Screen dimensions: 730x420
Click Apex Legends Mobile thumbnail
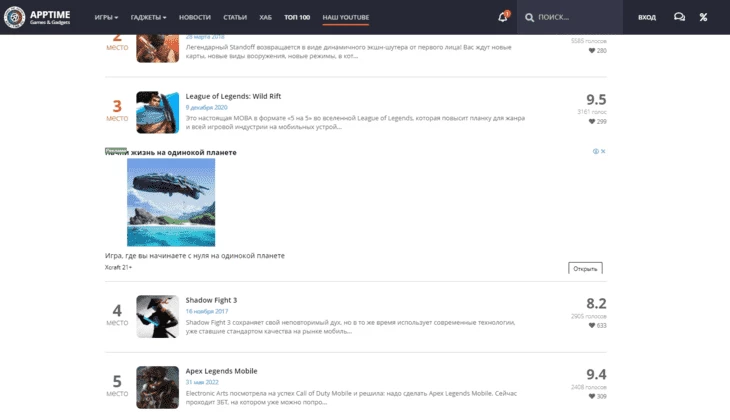click(x=157, y=387)
